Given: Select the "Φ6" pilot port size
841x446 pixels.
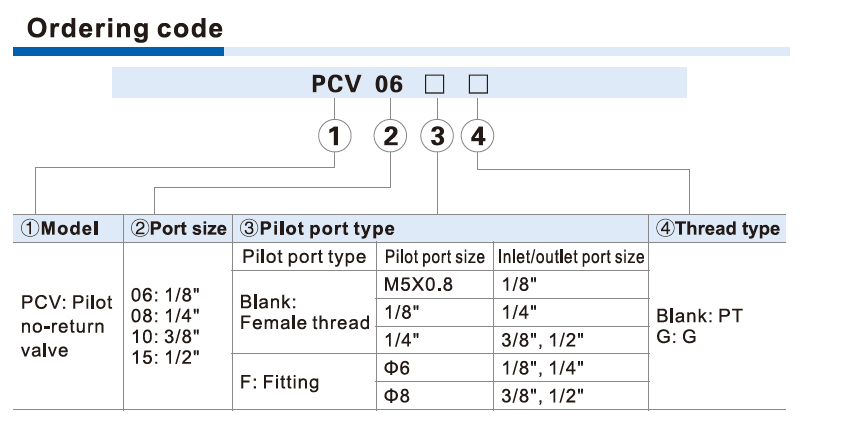Looking at the screenshot, I should point(397,368).
